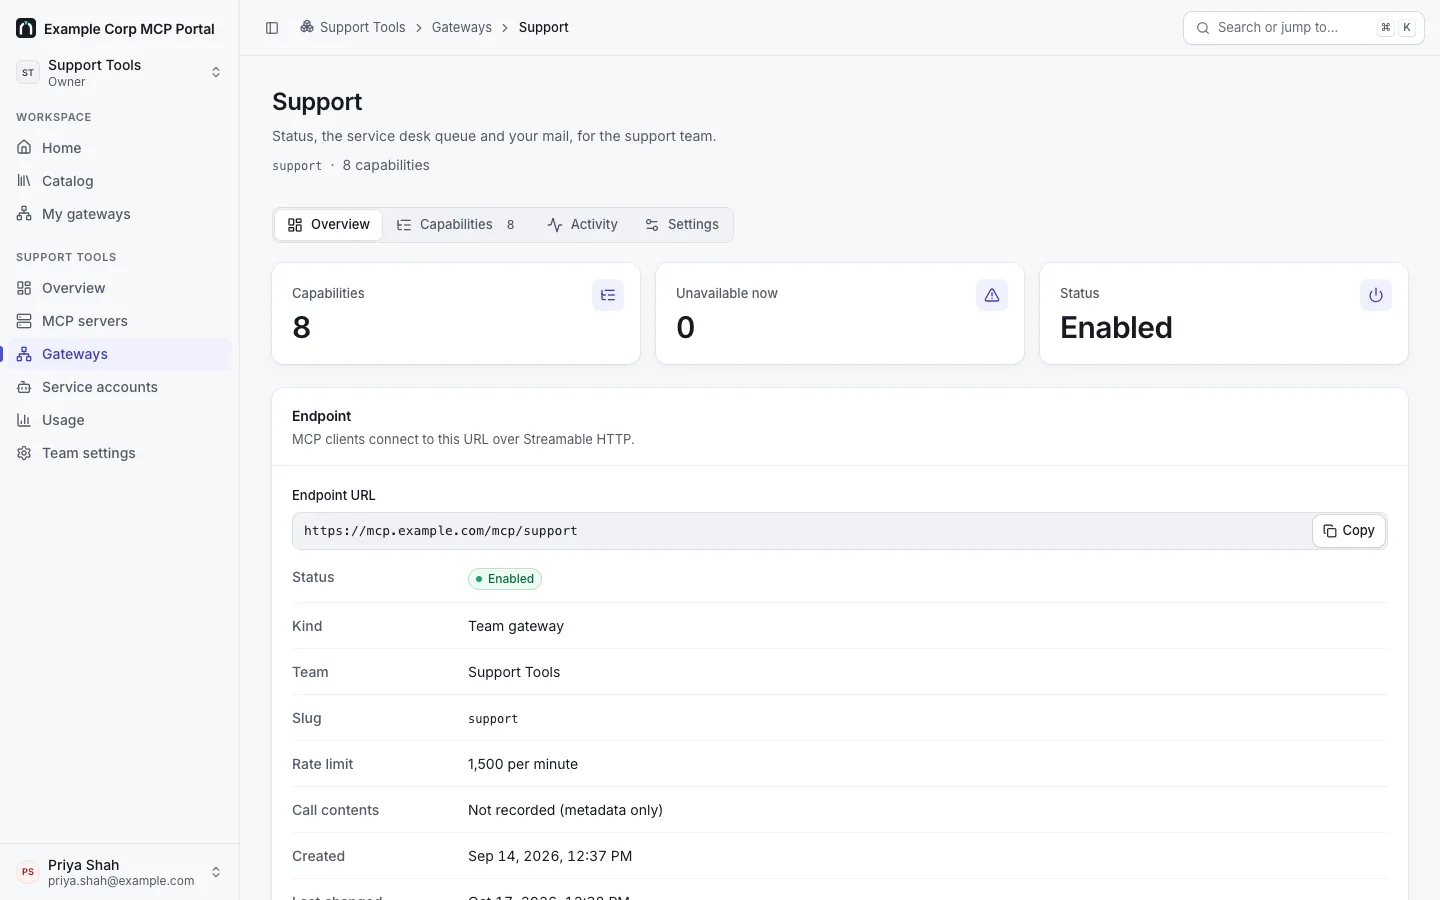Click the Support breadcrumb item
Image resolution: width=1440 pixels, height=900 pixels.
click(x=544, y=28)
